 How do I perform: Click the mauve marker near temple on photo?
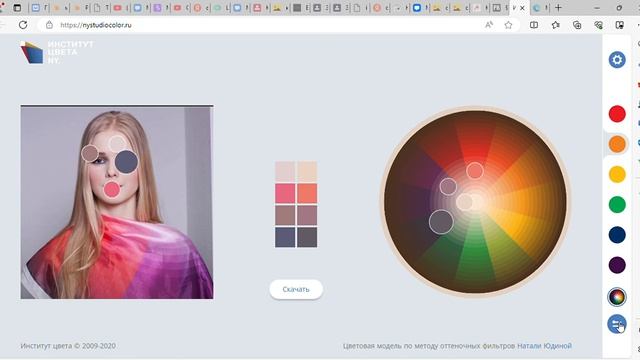pos(90,153)
